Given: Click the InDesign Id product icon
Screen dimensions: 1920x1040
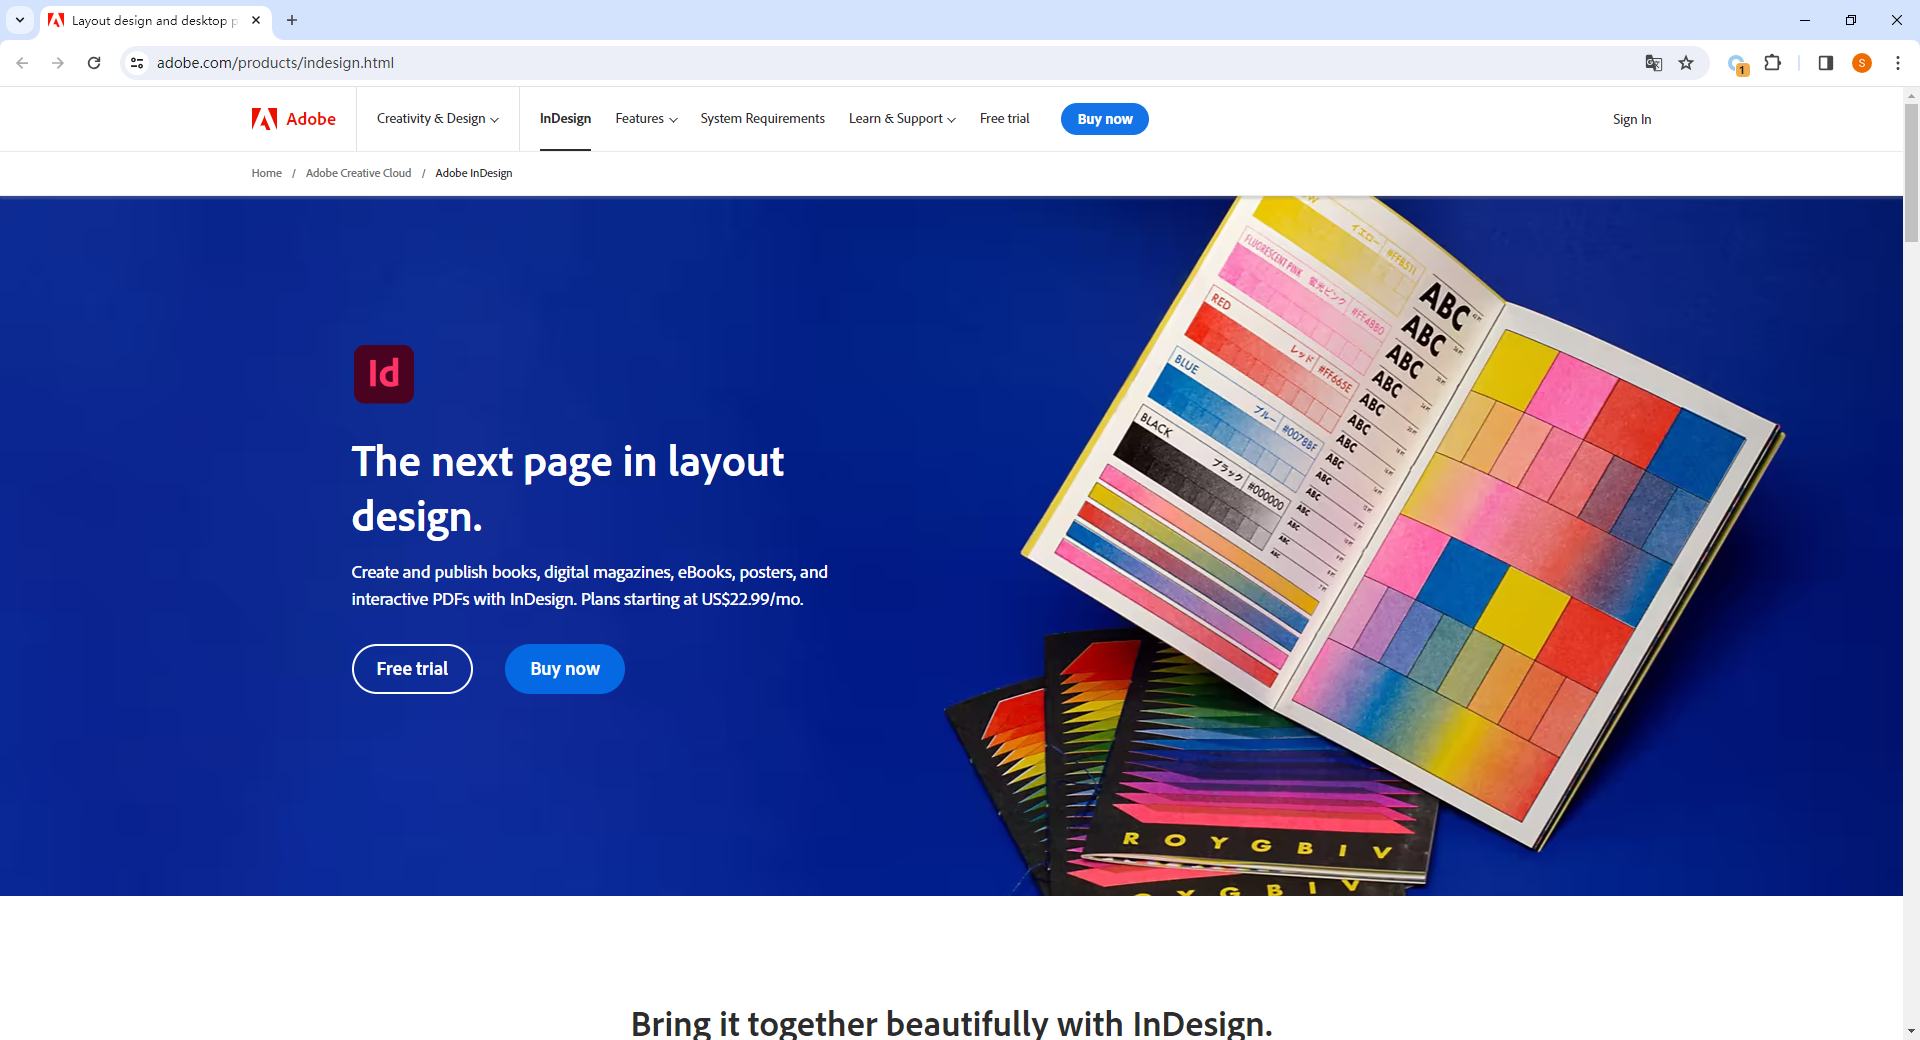Looking at the screenshot, I should (384, 374).
